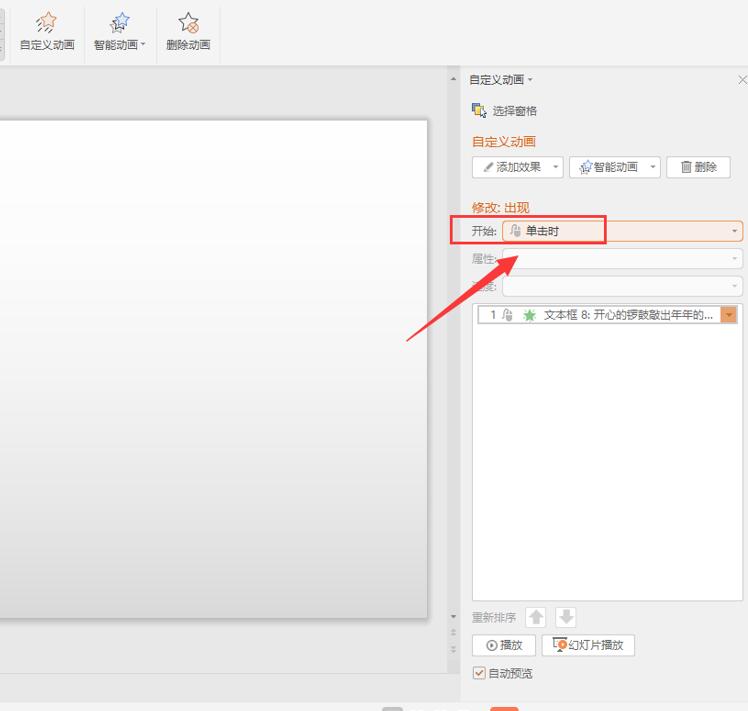Close the Custom Animation pane

click(742, 80)
